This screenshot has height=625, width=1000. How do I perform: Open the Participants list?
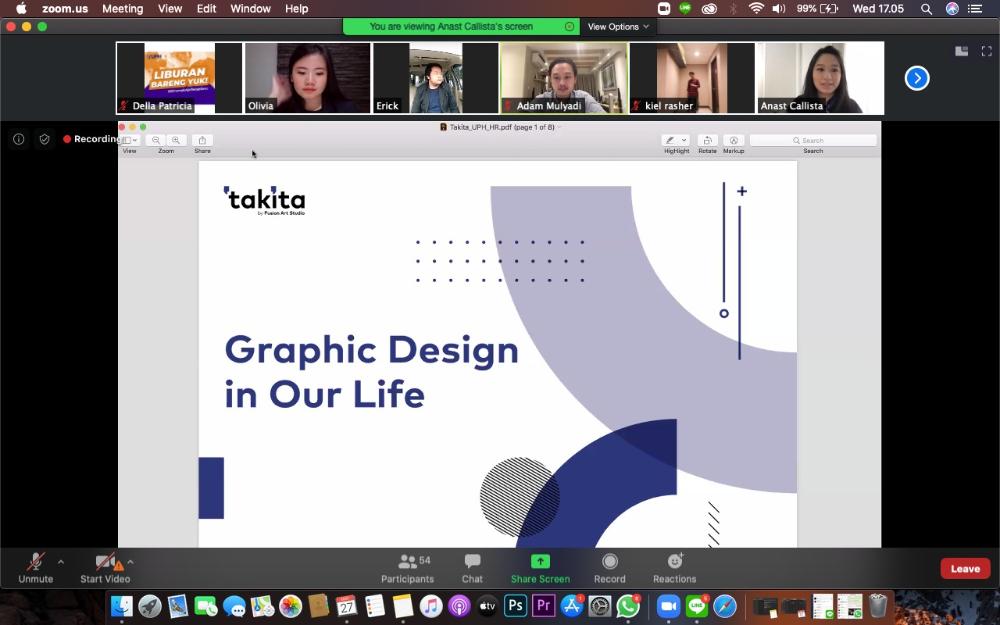point(408,568)
